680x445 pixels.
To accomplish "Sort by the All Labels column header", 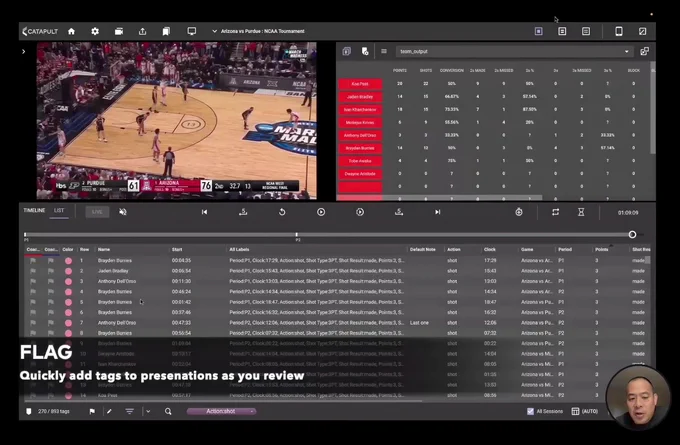I will click(x=239, y=249).
